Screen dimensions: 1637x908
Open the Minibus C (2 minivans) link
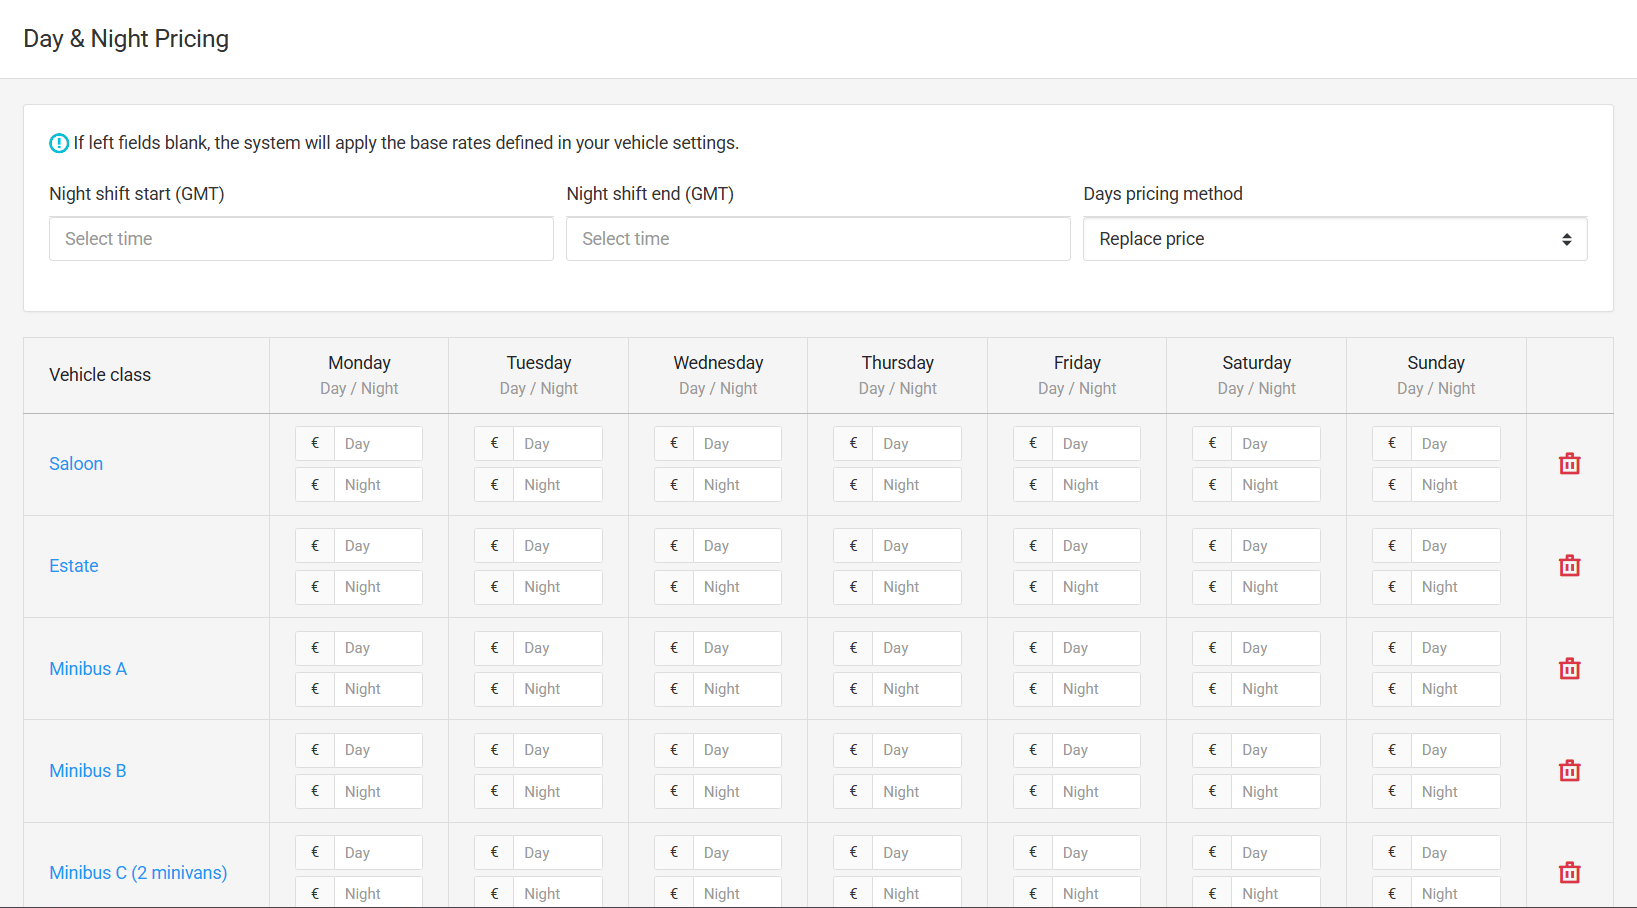point(138,873)
